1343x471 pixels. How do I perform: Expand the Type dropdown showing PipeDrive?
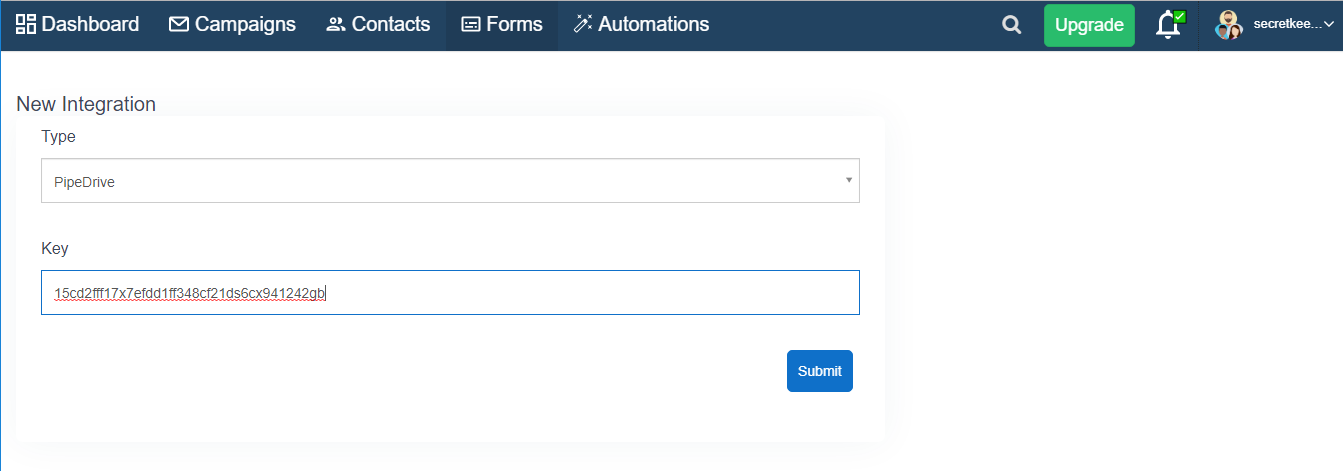pyautogui.click(x=450, y=181)
